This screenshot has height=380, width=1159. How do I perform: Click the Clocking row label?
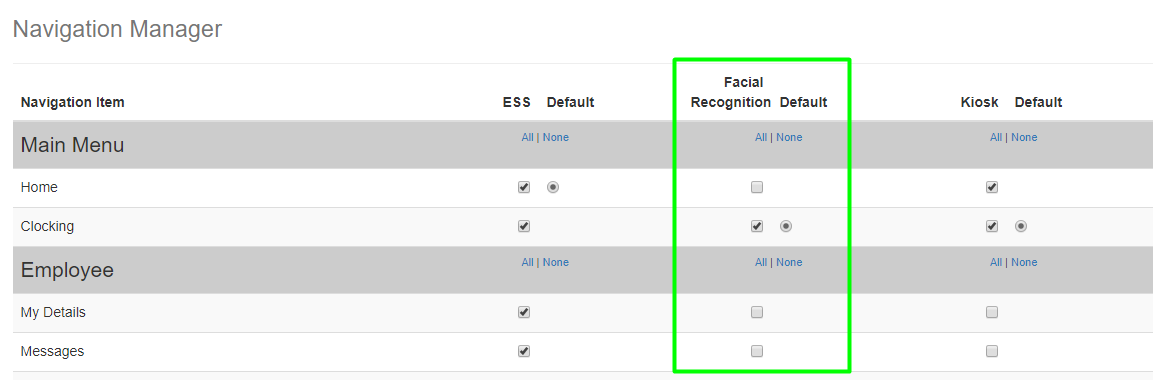47,226
